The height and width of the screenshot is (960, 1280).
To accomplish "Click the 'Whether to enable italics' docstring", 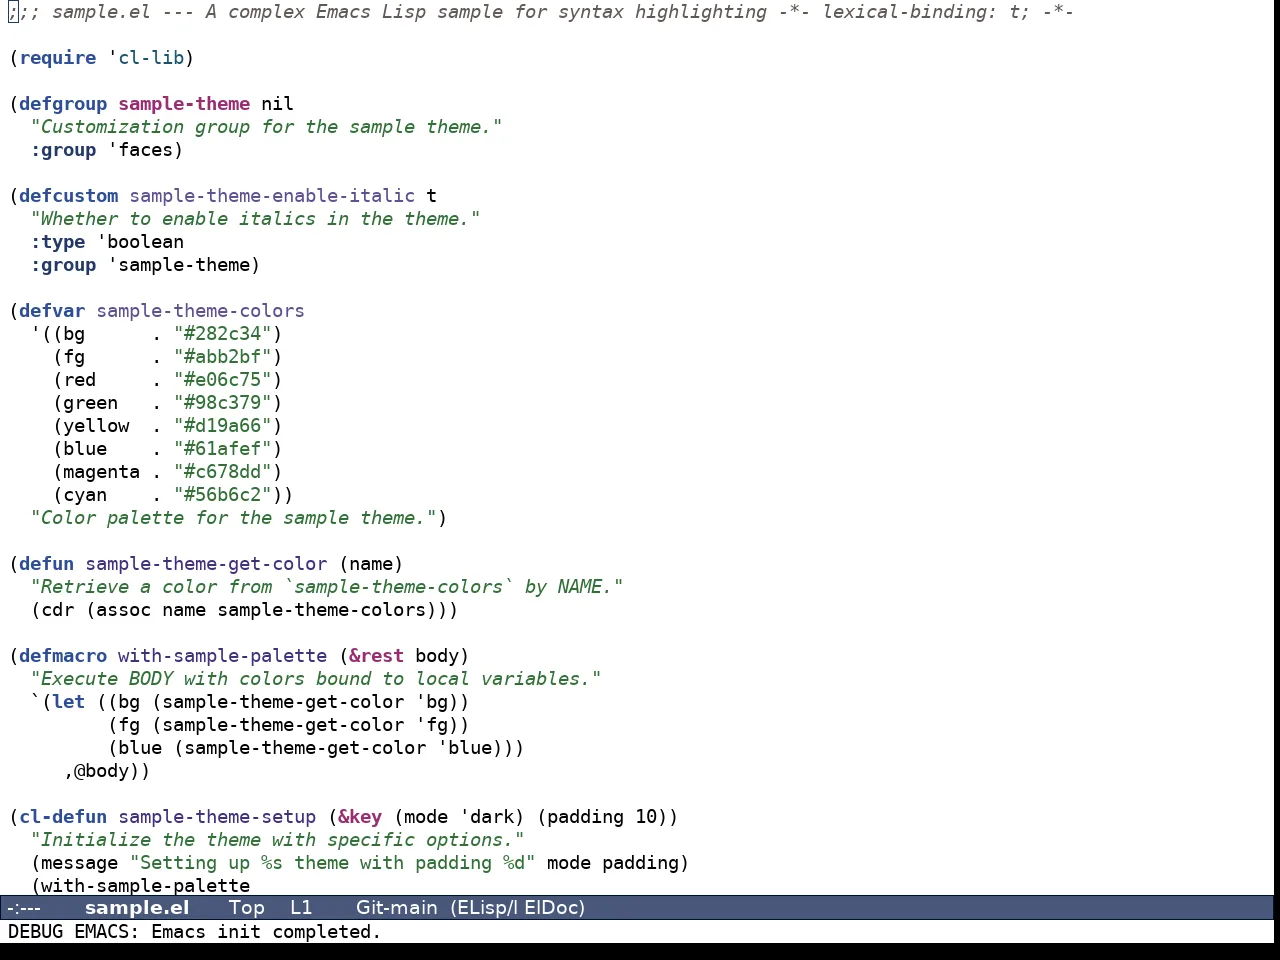I will click(x=255, y=219).
